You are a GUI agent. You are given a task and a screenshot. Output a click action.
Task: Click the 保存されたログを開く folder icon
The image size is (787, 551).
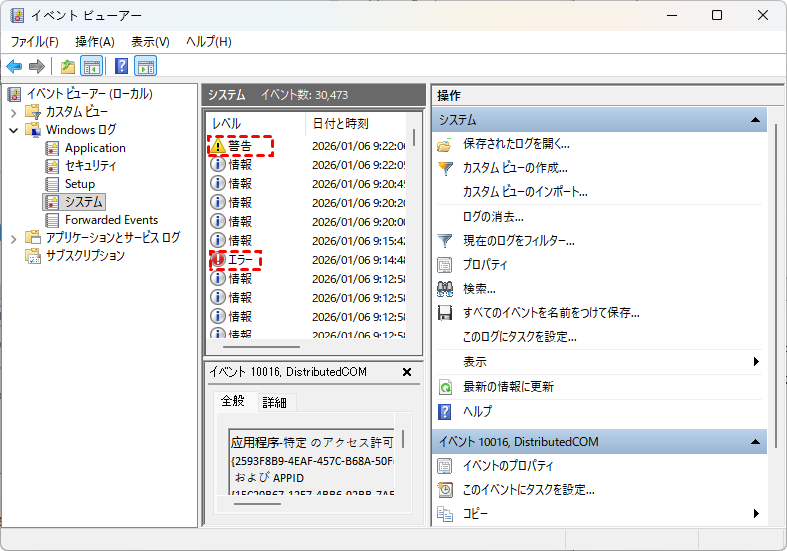tap(445, 144)
